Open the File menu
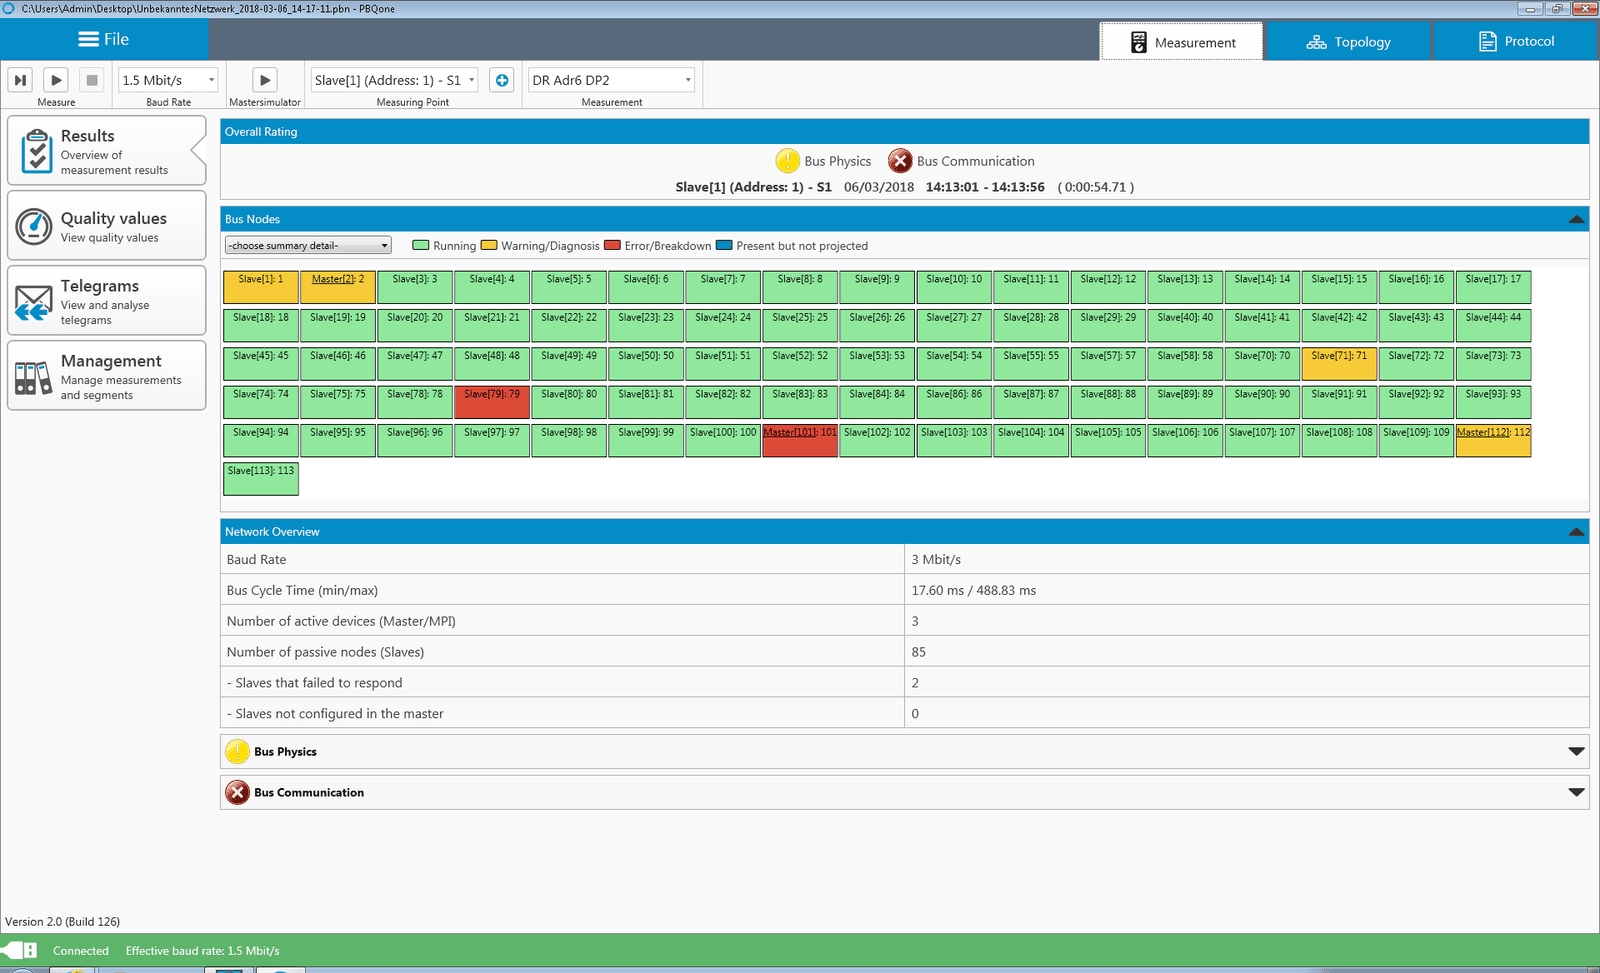Viewport: 1600px width, 973px height. (104, 39)
